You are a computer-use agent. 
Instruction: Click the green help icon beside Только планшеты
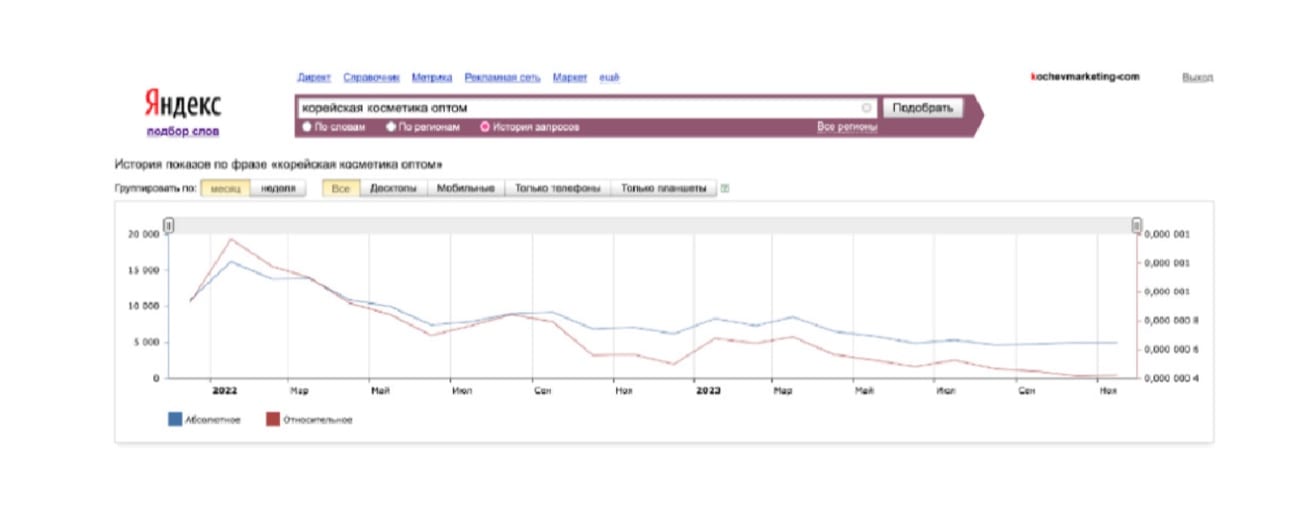point(725,188)
